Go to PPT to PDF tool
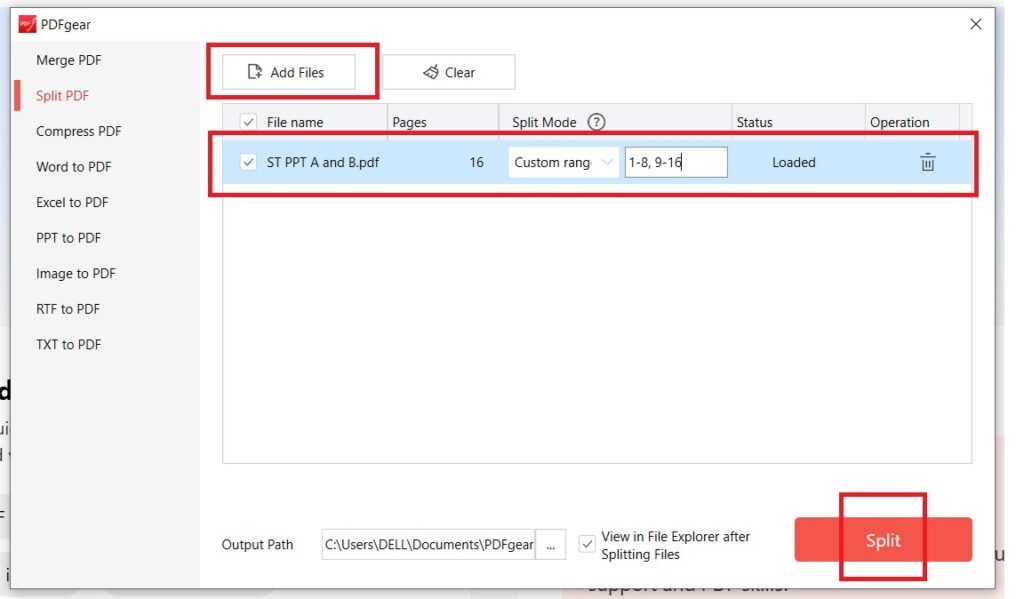Image resolution: width=1024 pixels, height=599 pixels. point(69,238)
